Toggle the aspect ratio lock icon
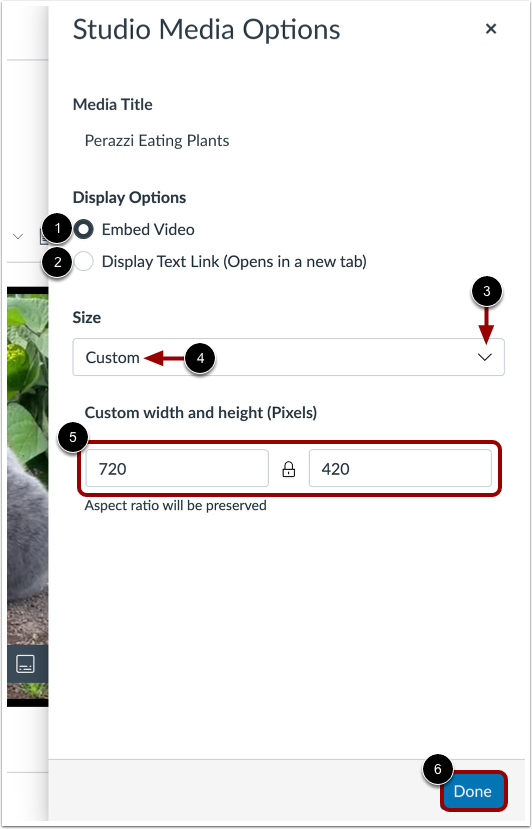 289,469
